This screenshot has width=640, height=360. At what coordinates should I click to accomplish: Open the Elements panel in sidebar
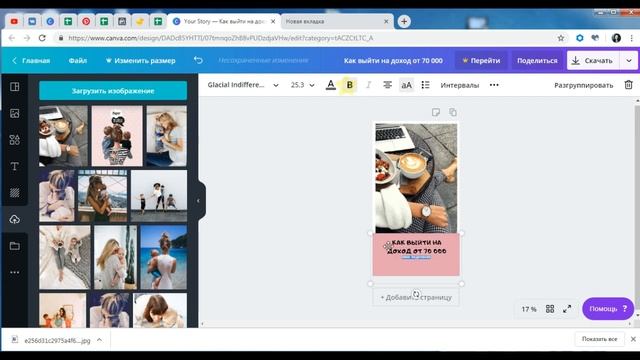(15, 140)
